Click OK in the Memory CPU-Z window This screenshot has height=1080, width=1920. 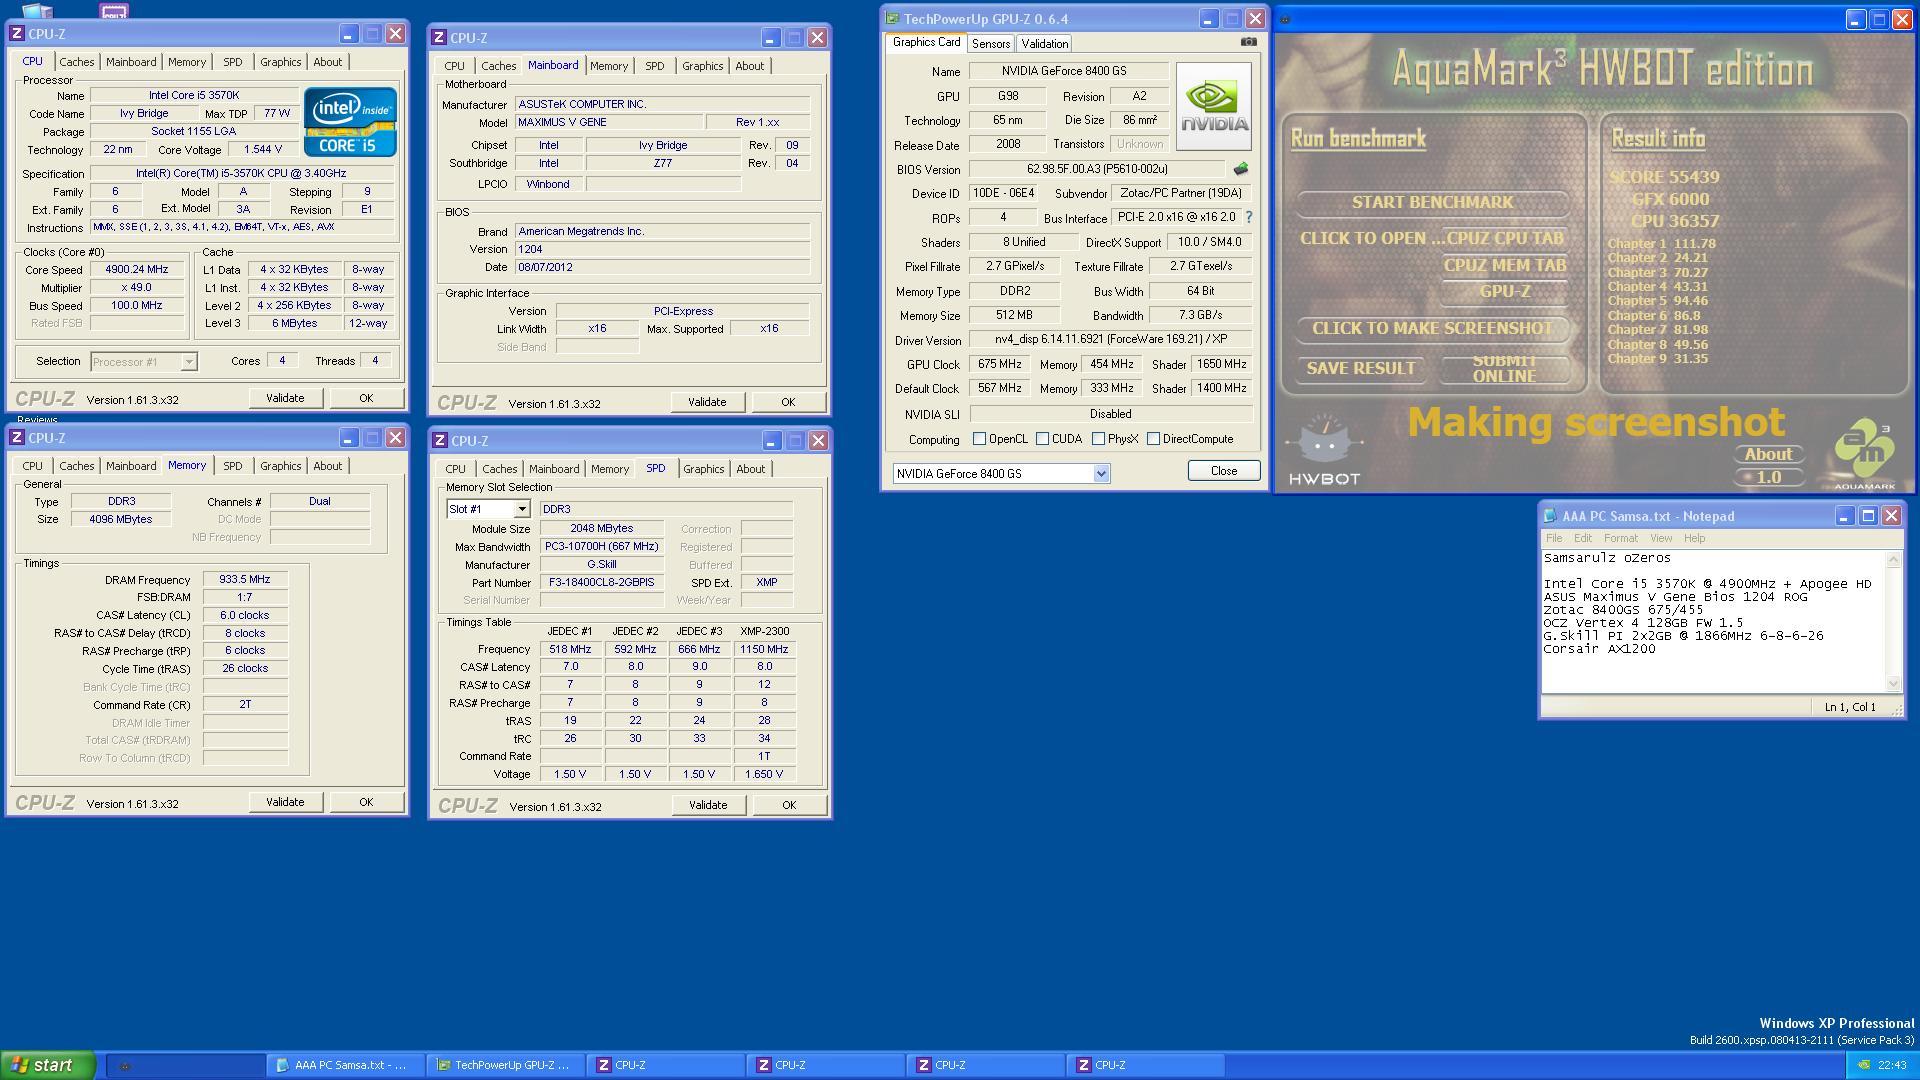pyautogui.click(x=366, y=802)
